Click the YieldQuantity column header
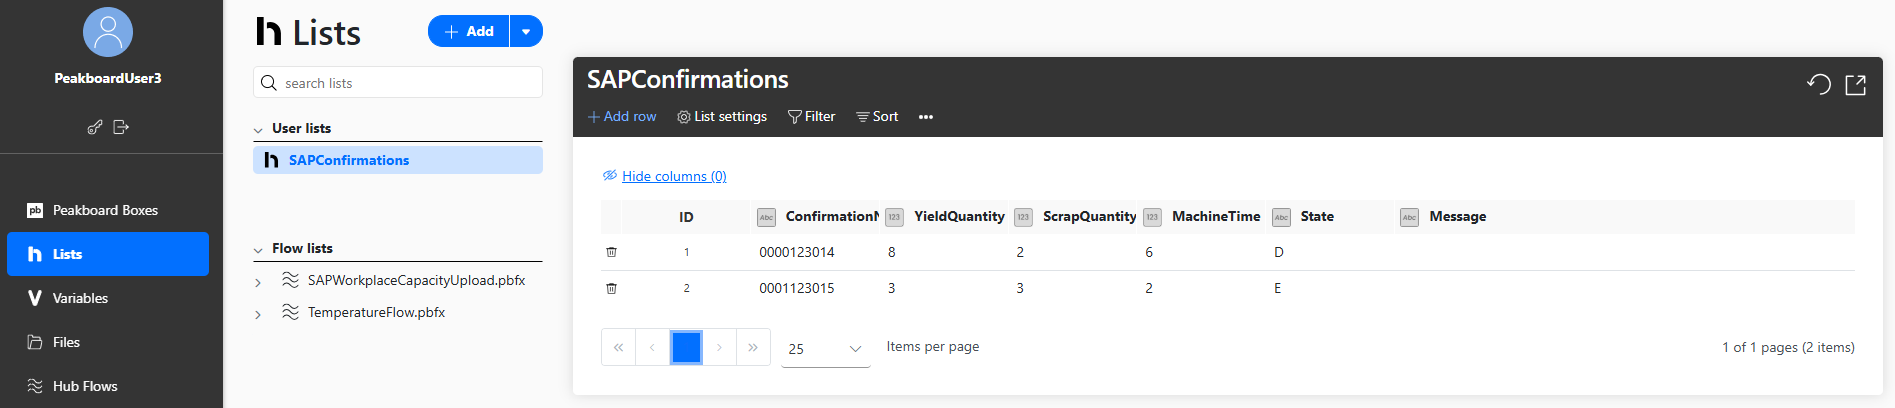 click(x=944, y=217)
